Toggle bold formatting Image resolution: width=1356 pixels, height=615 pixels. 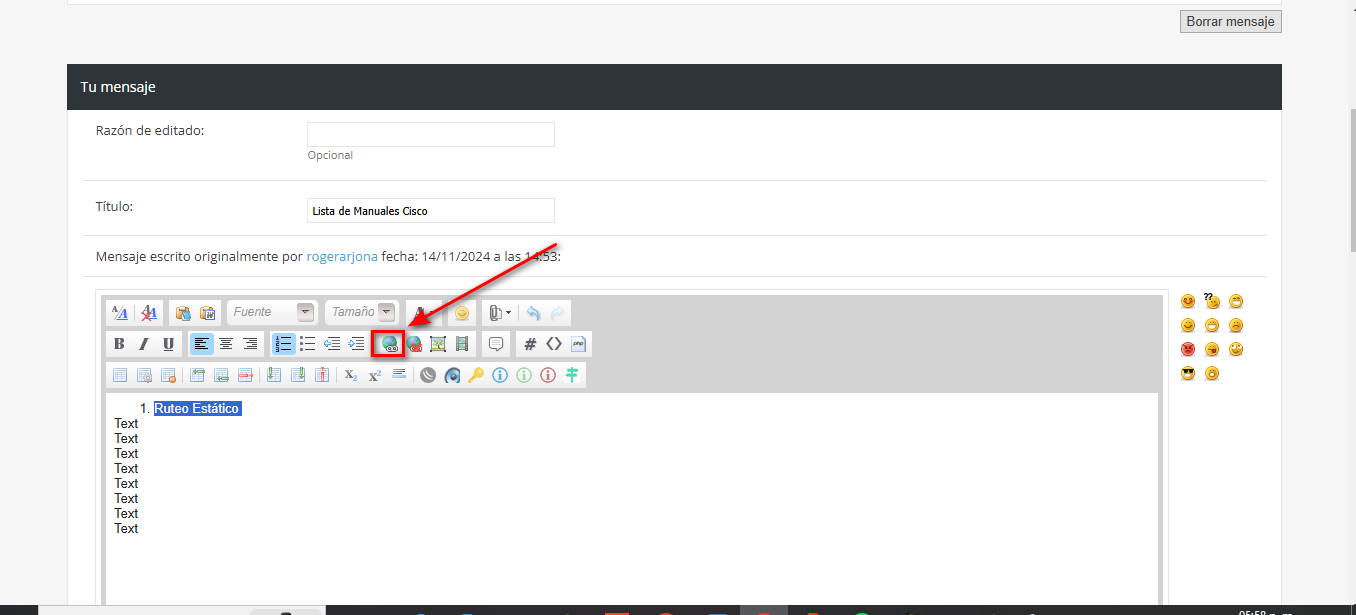tap(119, 344)
